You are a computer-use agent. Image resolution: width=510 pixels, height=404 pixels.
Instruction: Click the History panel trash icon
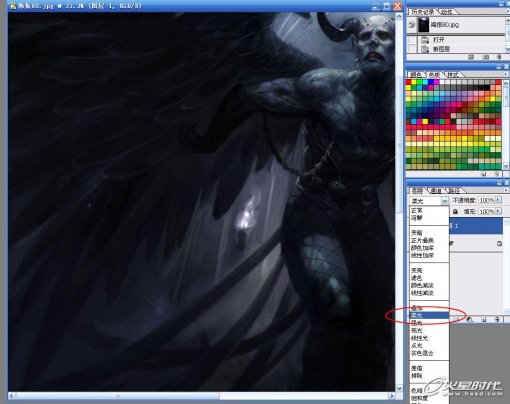[498, 57]
